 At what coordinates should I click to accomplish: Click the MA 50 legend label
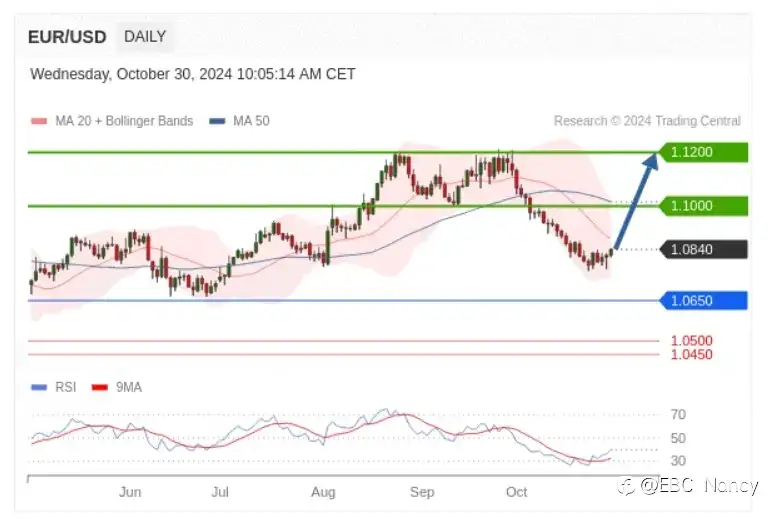pos(251,121)
